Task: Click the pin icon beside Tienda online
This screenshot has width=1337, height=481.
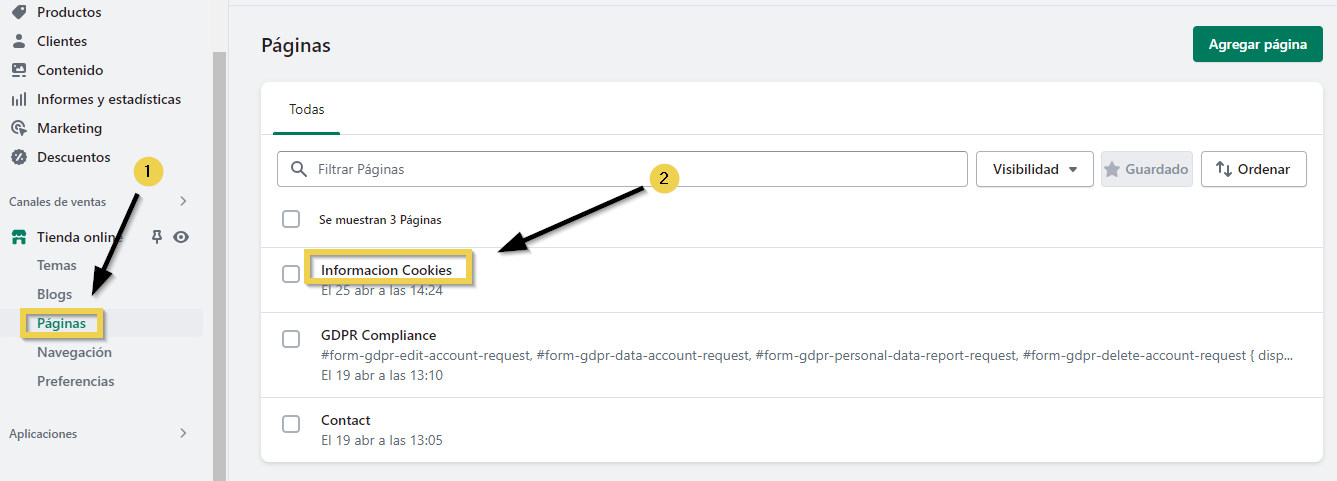Action: (156, 237)
